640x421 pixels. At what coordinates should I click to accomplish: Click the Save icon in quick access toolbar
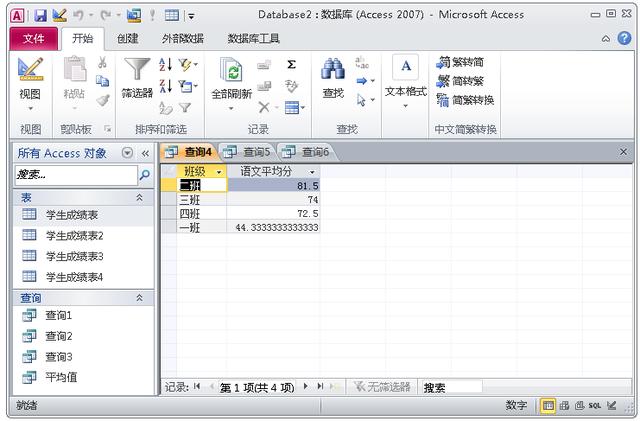click(40, 16)
